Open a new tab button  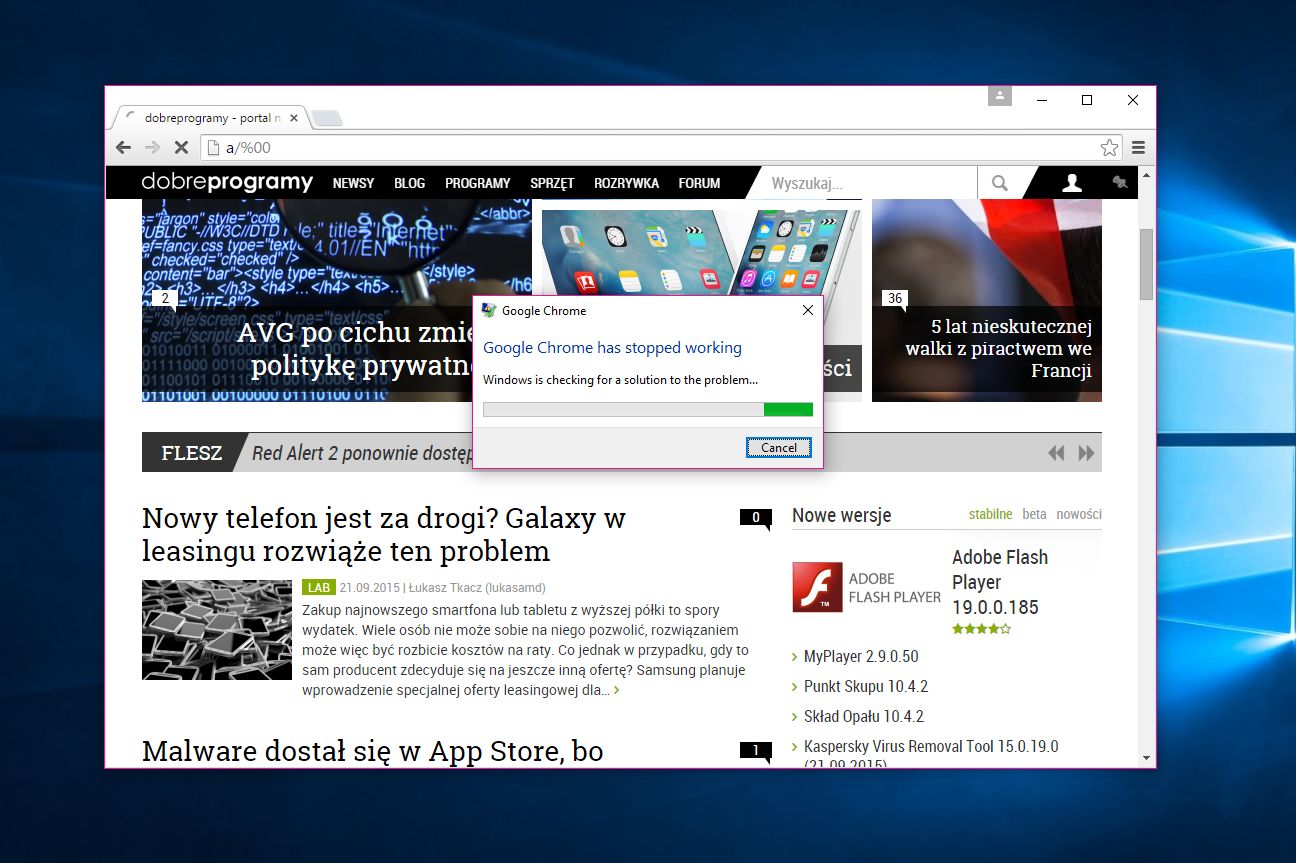pos(326,118)
